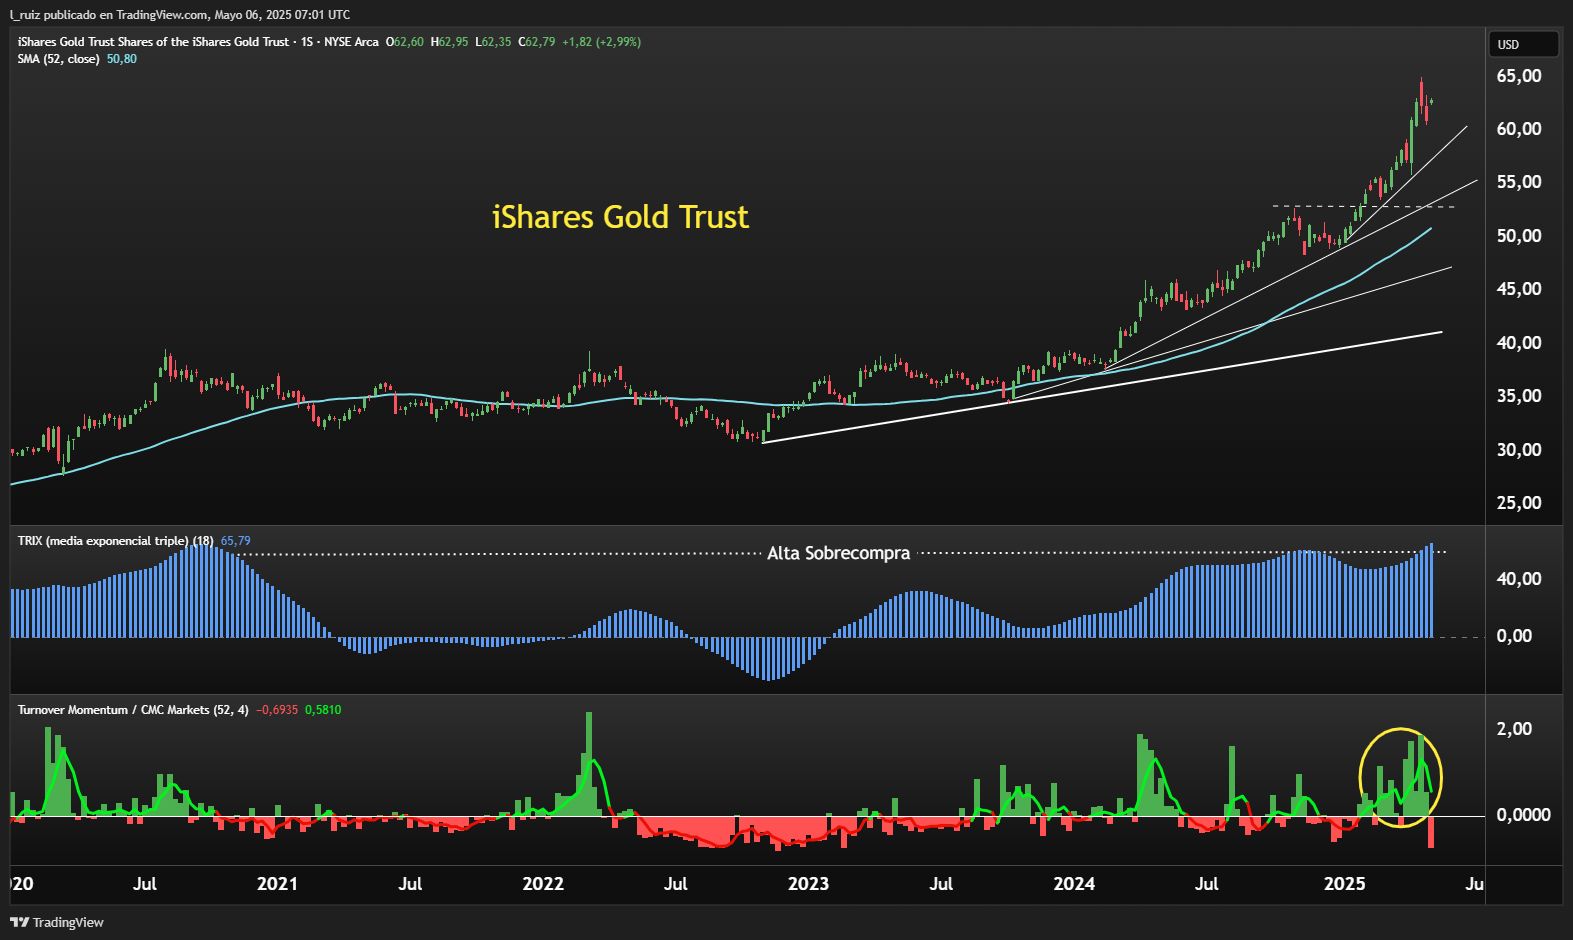Click the 2025 time axis label
The width and height of the screenshot is (1573, 940).
[x=1344, y=884]
